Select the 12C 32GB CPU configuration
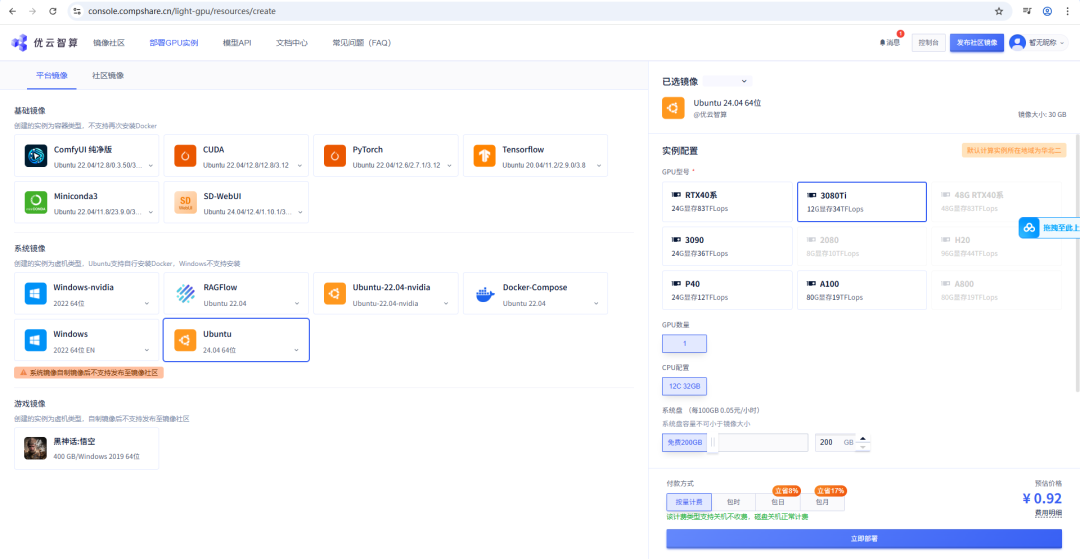 click(685, 386)
